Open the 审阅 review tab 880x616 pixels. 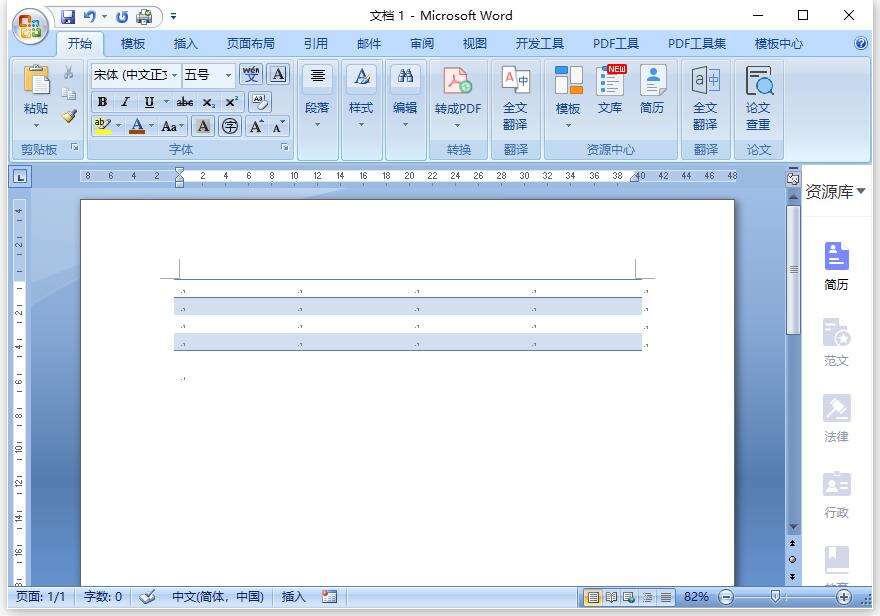(421, 43)
